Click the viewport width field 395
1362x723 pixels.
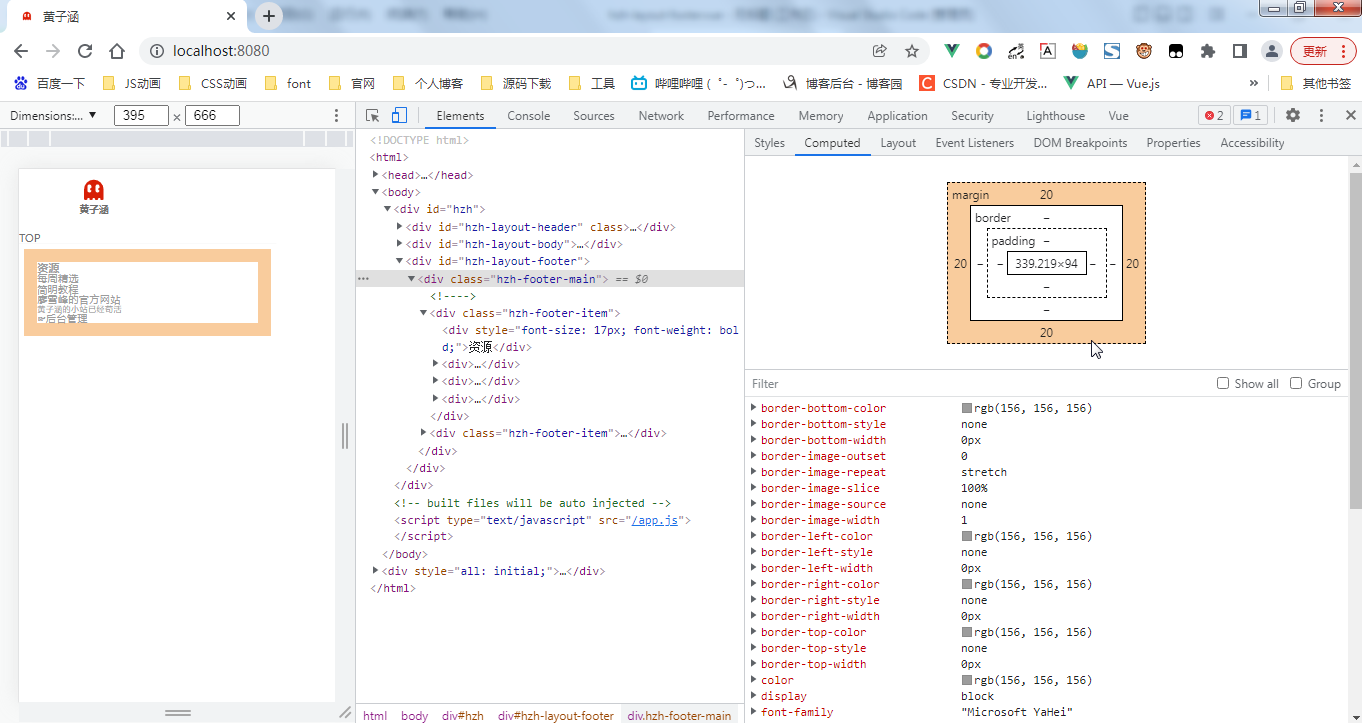tap(141, 116)
